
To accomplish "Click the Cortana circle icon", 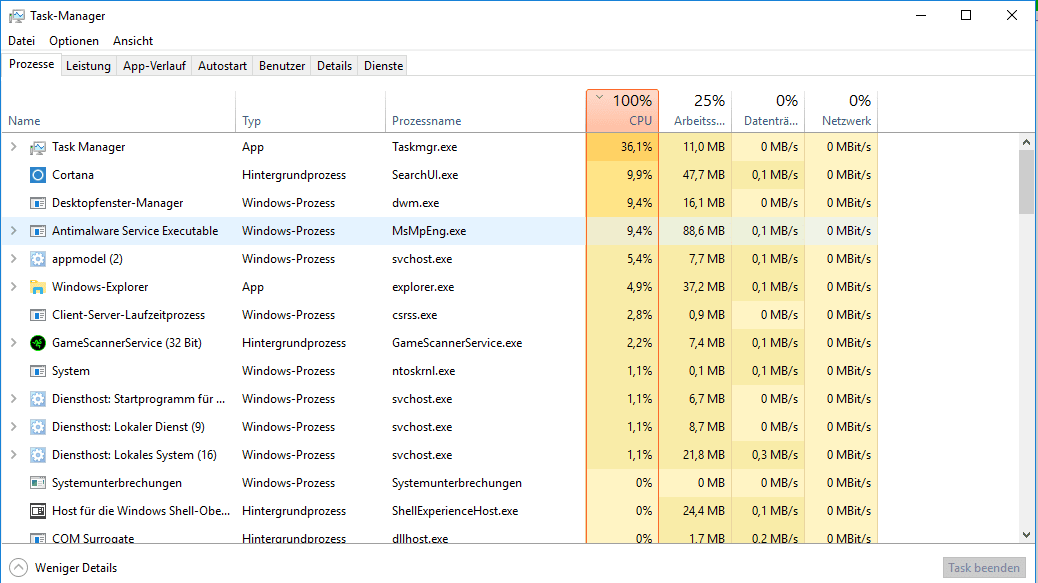I will (x=38, y=175).
